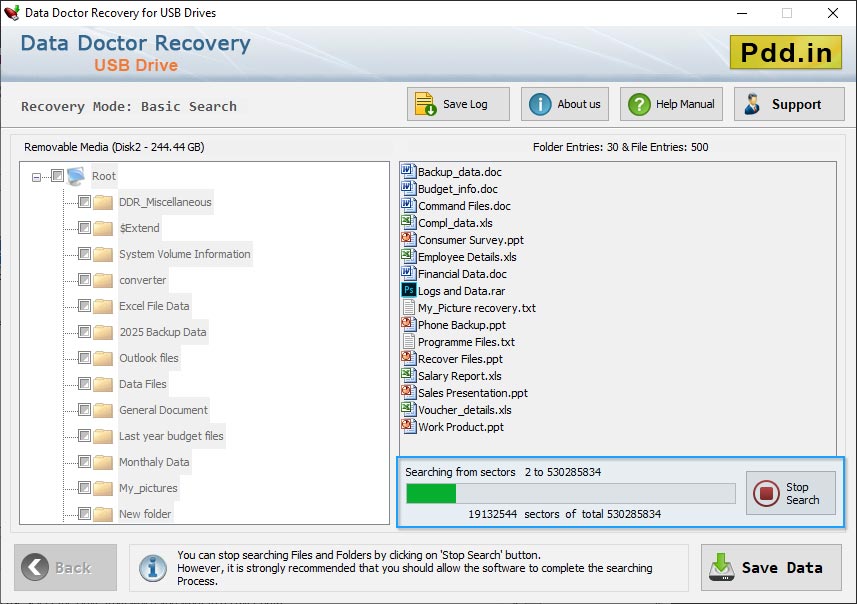The image size is (857, 604).
Task: Click the Excel icon for Compl_data.xls
Action: click(408, 222)
